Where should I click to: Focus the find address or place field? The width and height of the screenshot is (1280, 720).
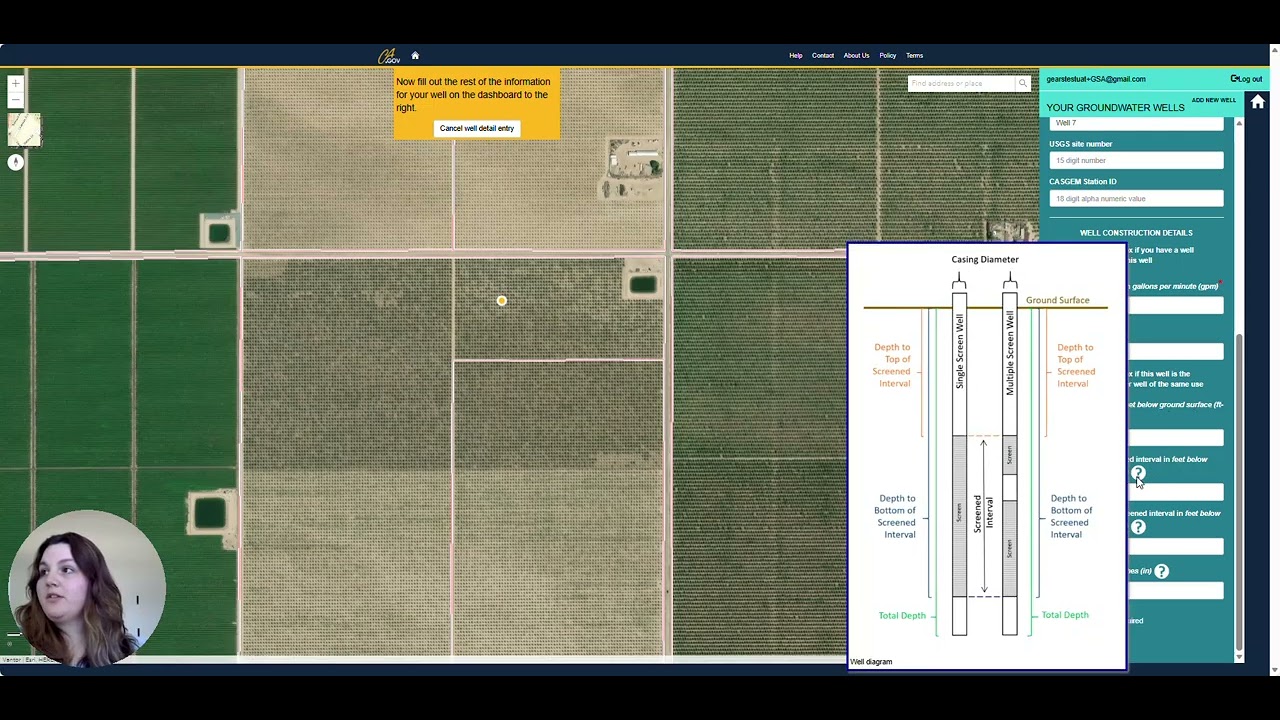tap(961, 83)
